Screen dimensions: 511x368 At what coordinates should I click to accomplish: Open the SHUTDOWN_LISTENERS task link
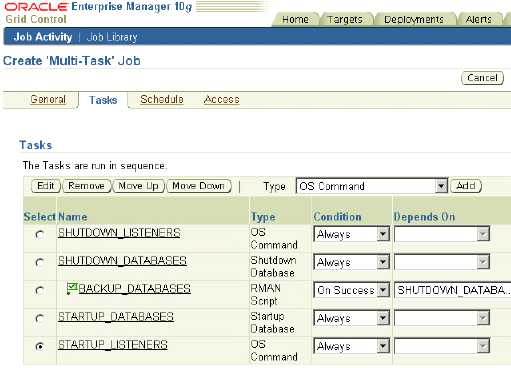click(x=119, y=232)
